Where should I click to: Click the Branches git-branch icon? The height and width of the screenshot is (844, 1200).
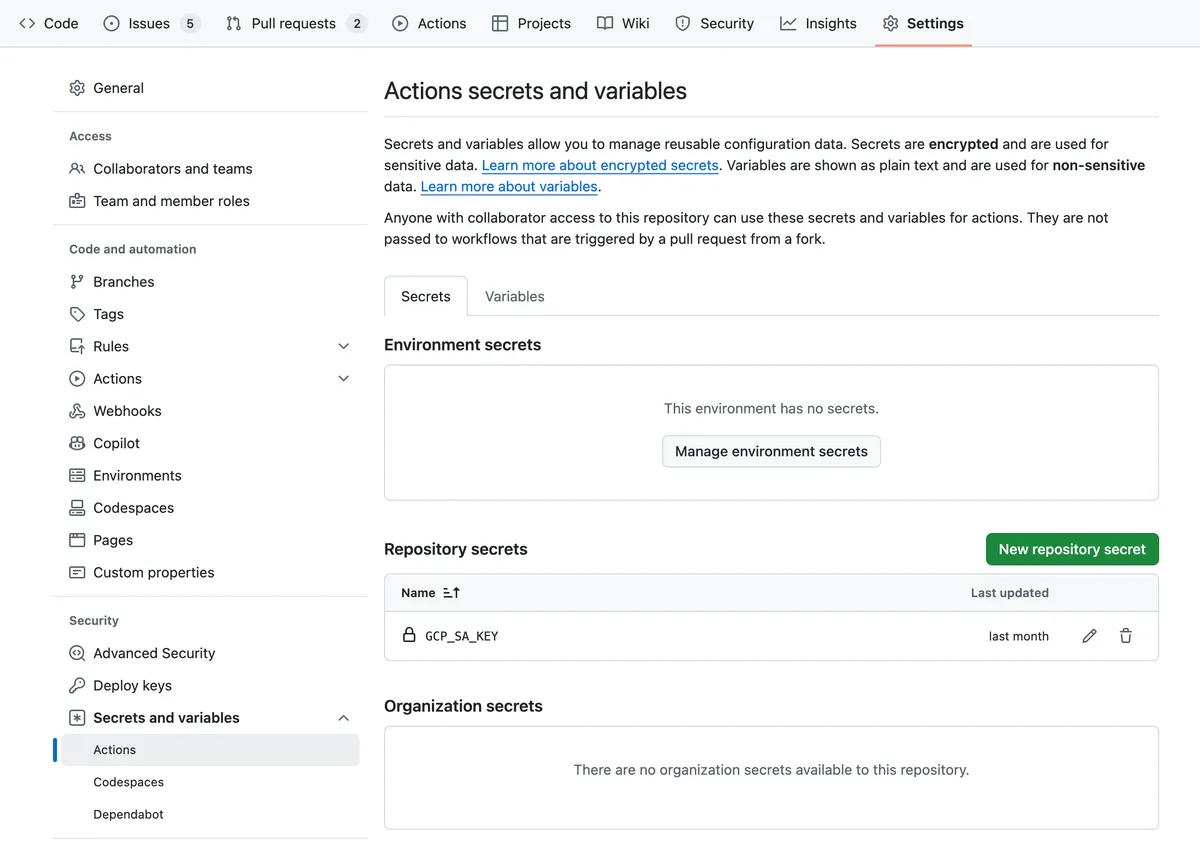[x=77, y=282]
